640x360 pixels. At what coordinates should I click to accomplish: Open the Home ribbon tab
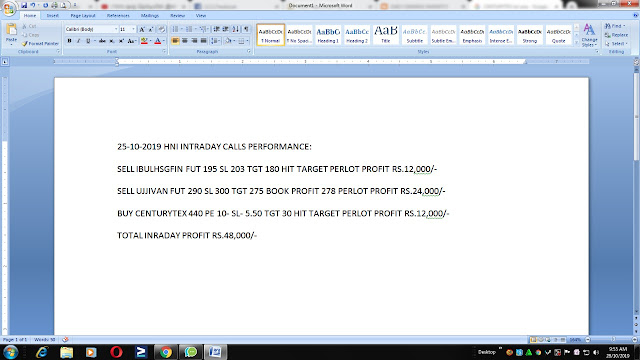(x=30, y=16)
